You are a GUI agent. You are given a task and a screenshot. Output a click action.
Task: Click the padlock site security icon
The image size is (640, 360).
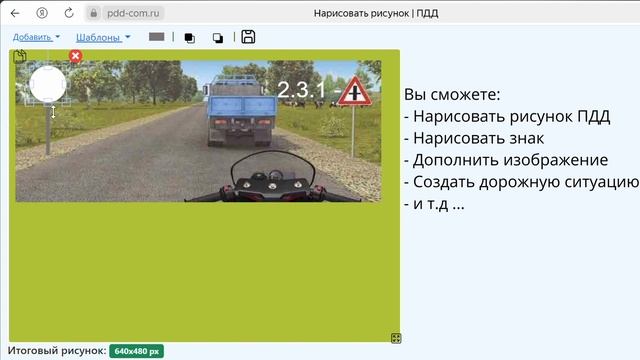93,13
